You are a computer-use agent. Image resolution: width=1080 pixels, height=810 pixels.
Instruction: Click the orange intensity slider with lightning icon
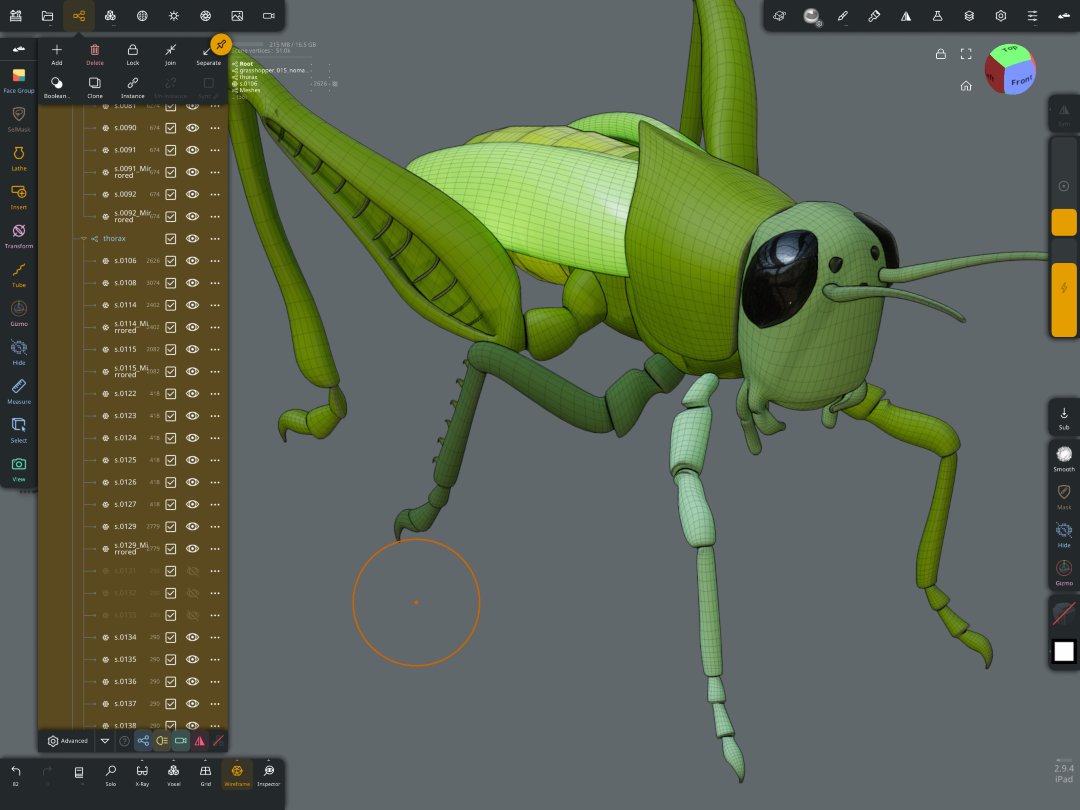pos(1063,300)
